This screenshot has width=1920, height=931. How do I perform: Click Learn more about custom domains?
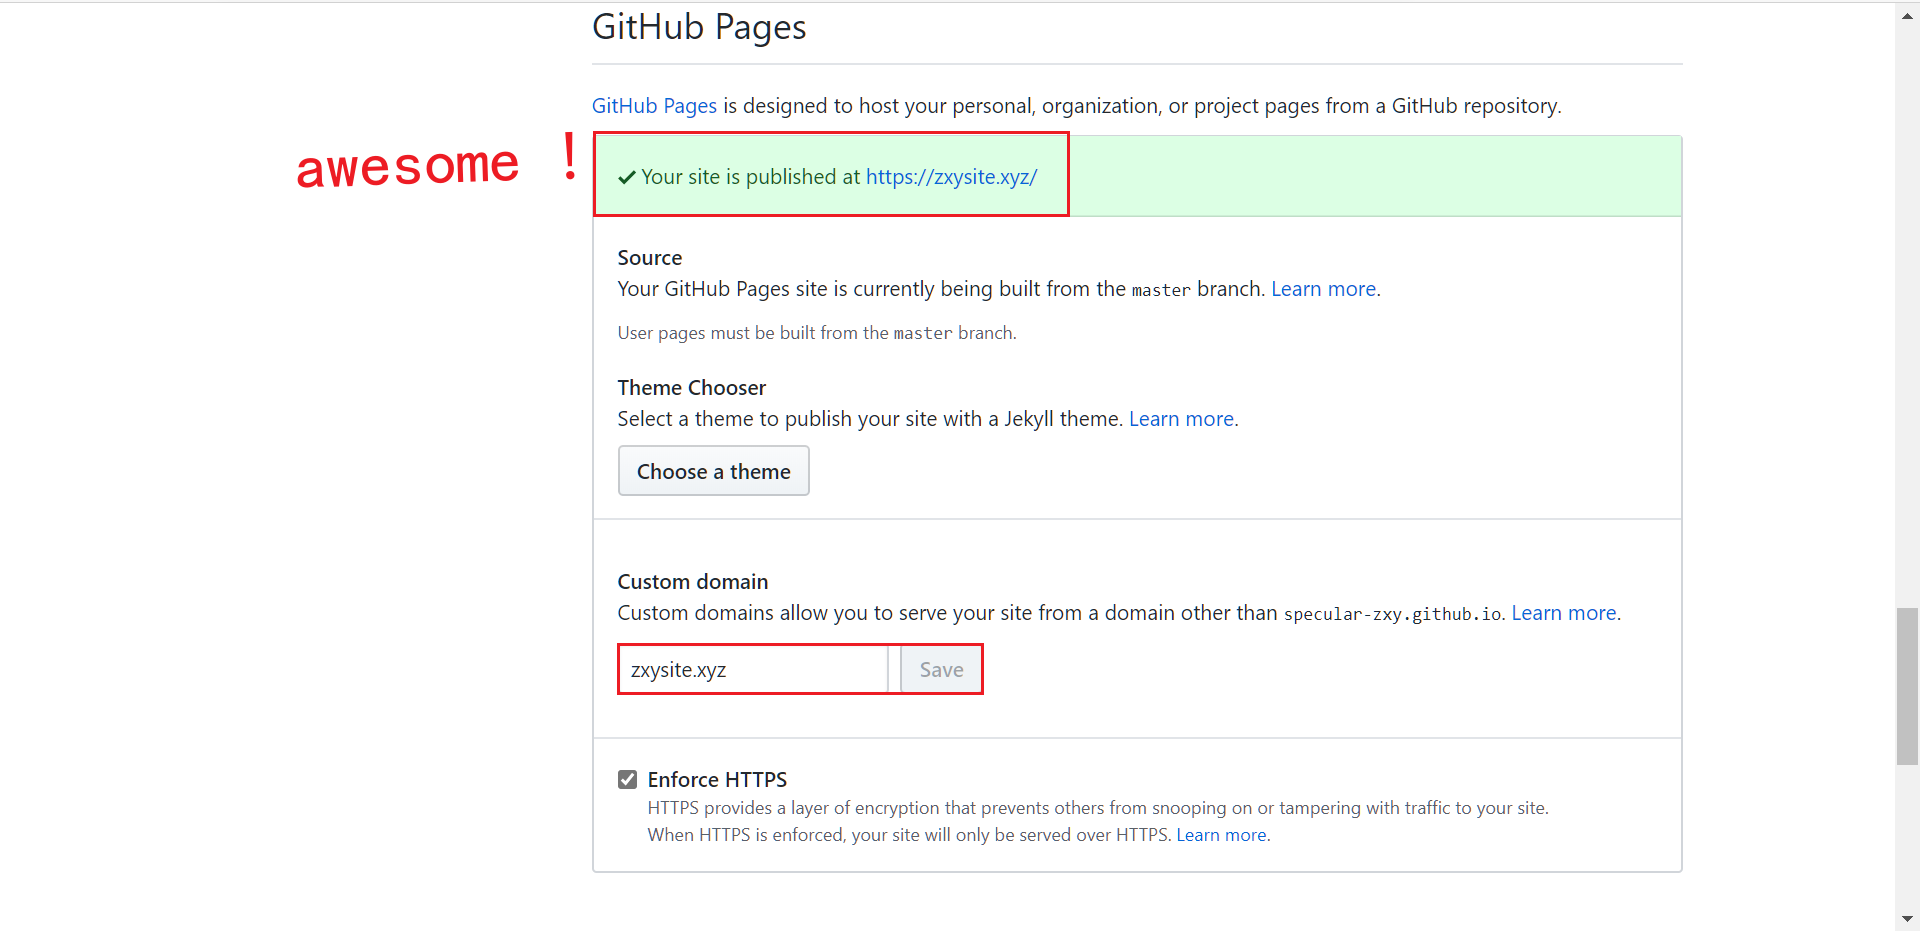[1563, 612]
